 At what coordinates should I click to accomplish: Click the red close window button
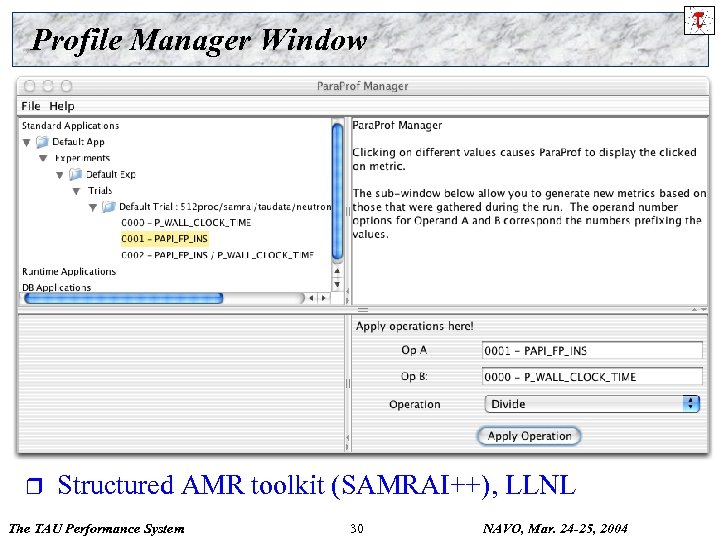pyautogui.click(x=29, y=86)
